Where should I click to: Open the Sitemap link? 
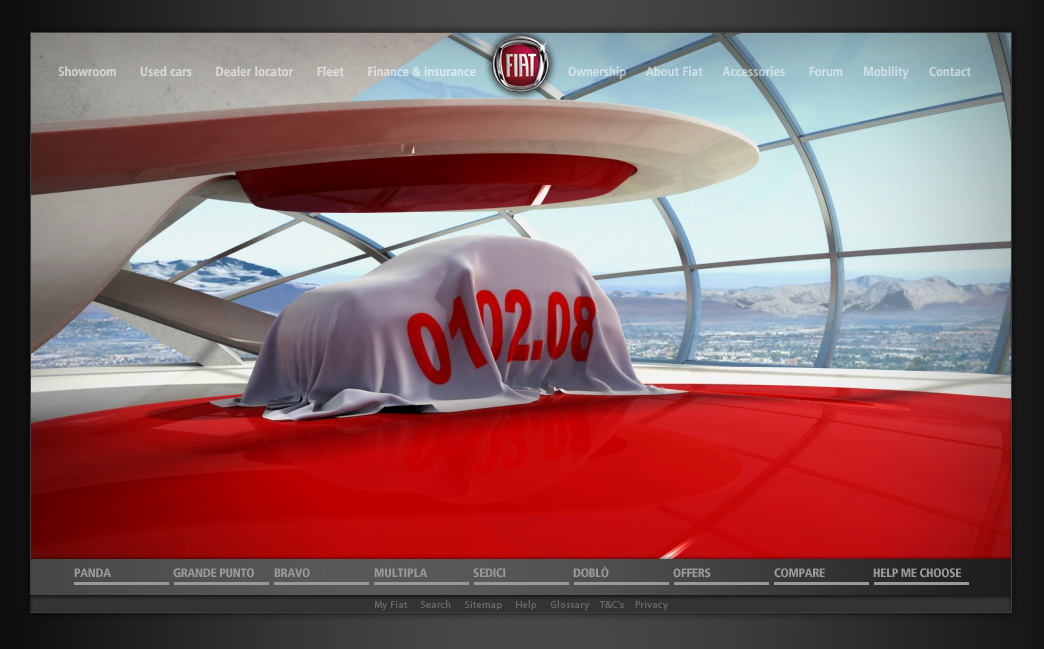[x=483, y=605]
